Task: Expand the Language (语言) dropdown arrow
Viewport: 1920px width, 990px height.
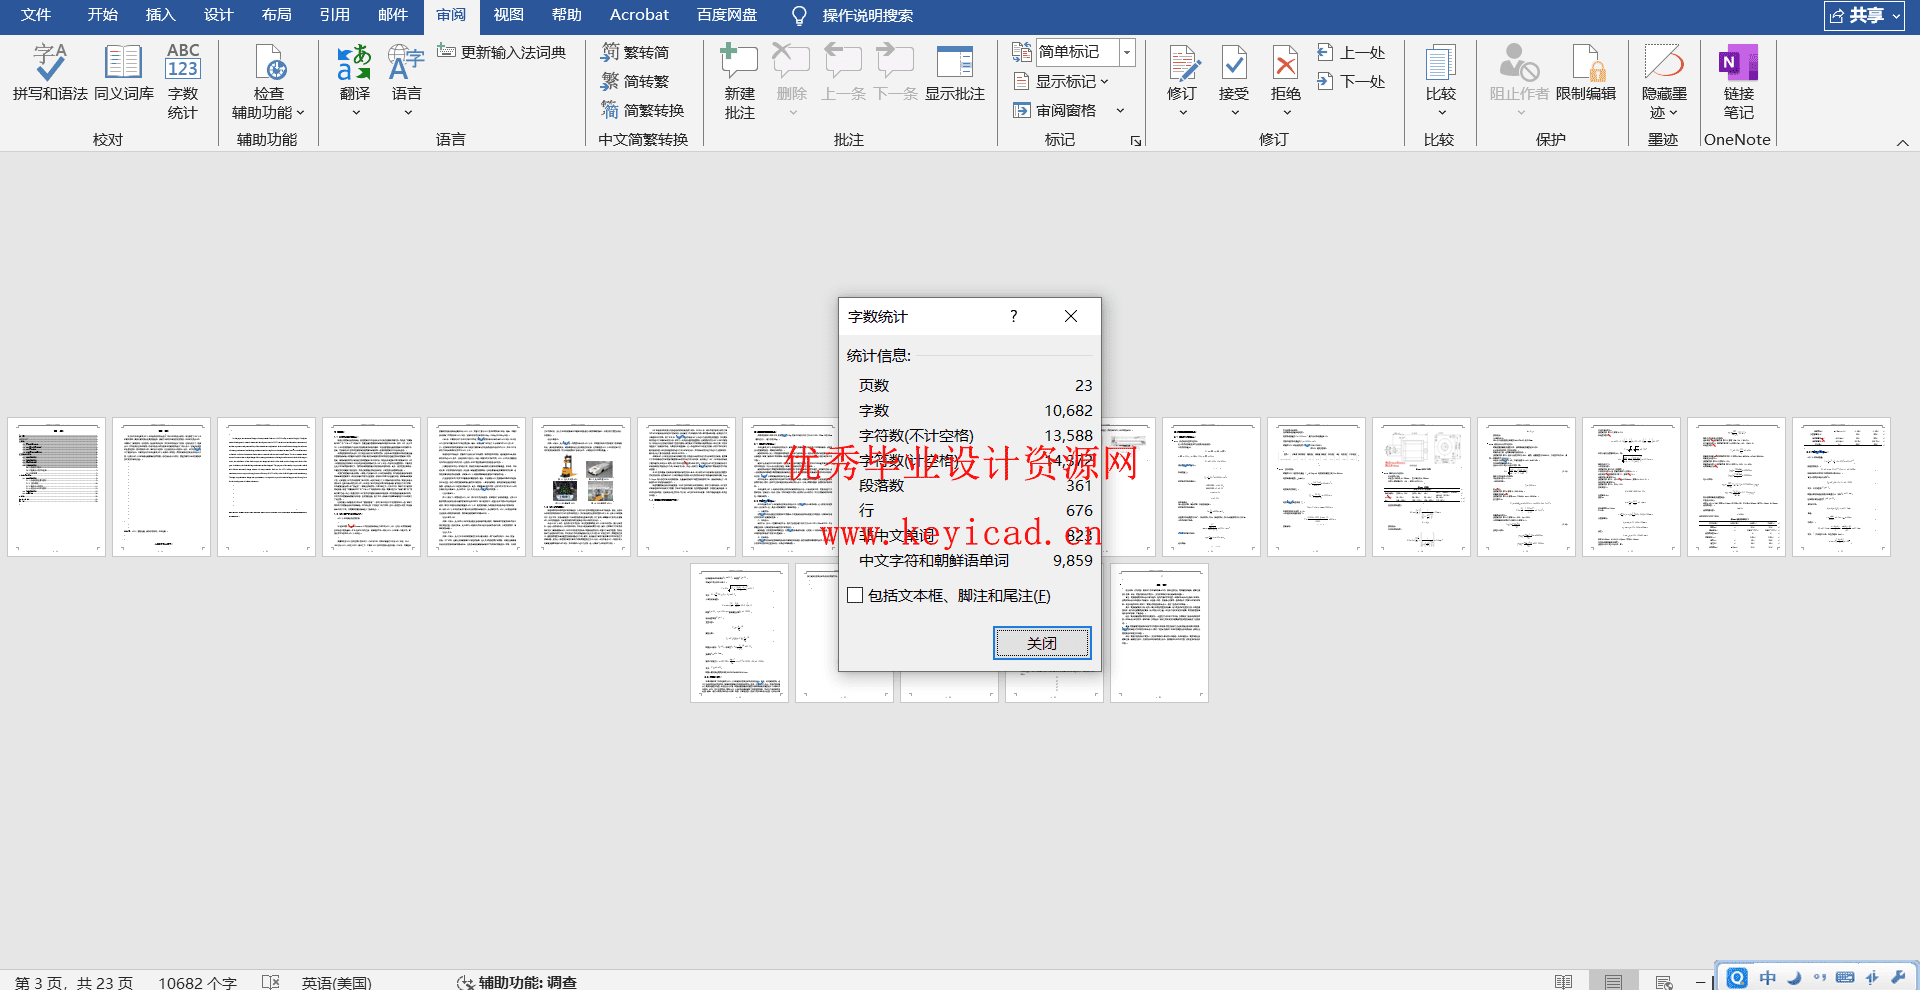Action: click(x=407, y=113)
